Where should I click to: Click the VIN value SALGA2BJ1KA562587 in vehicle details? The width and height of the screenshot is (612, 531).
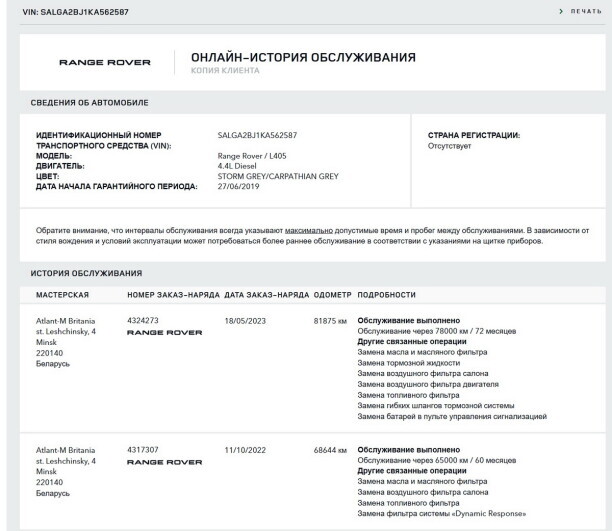click(256, 134)
